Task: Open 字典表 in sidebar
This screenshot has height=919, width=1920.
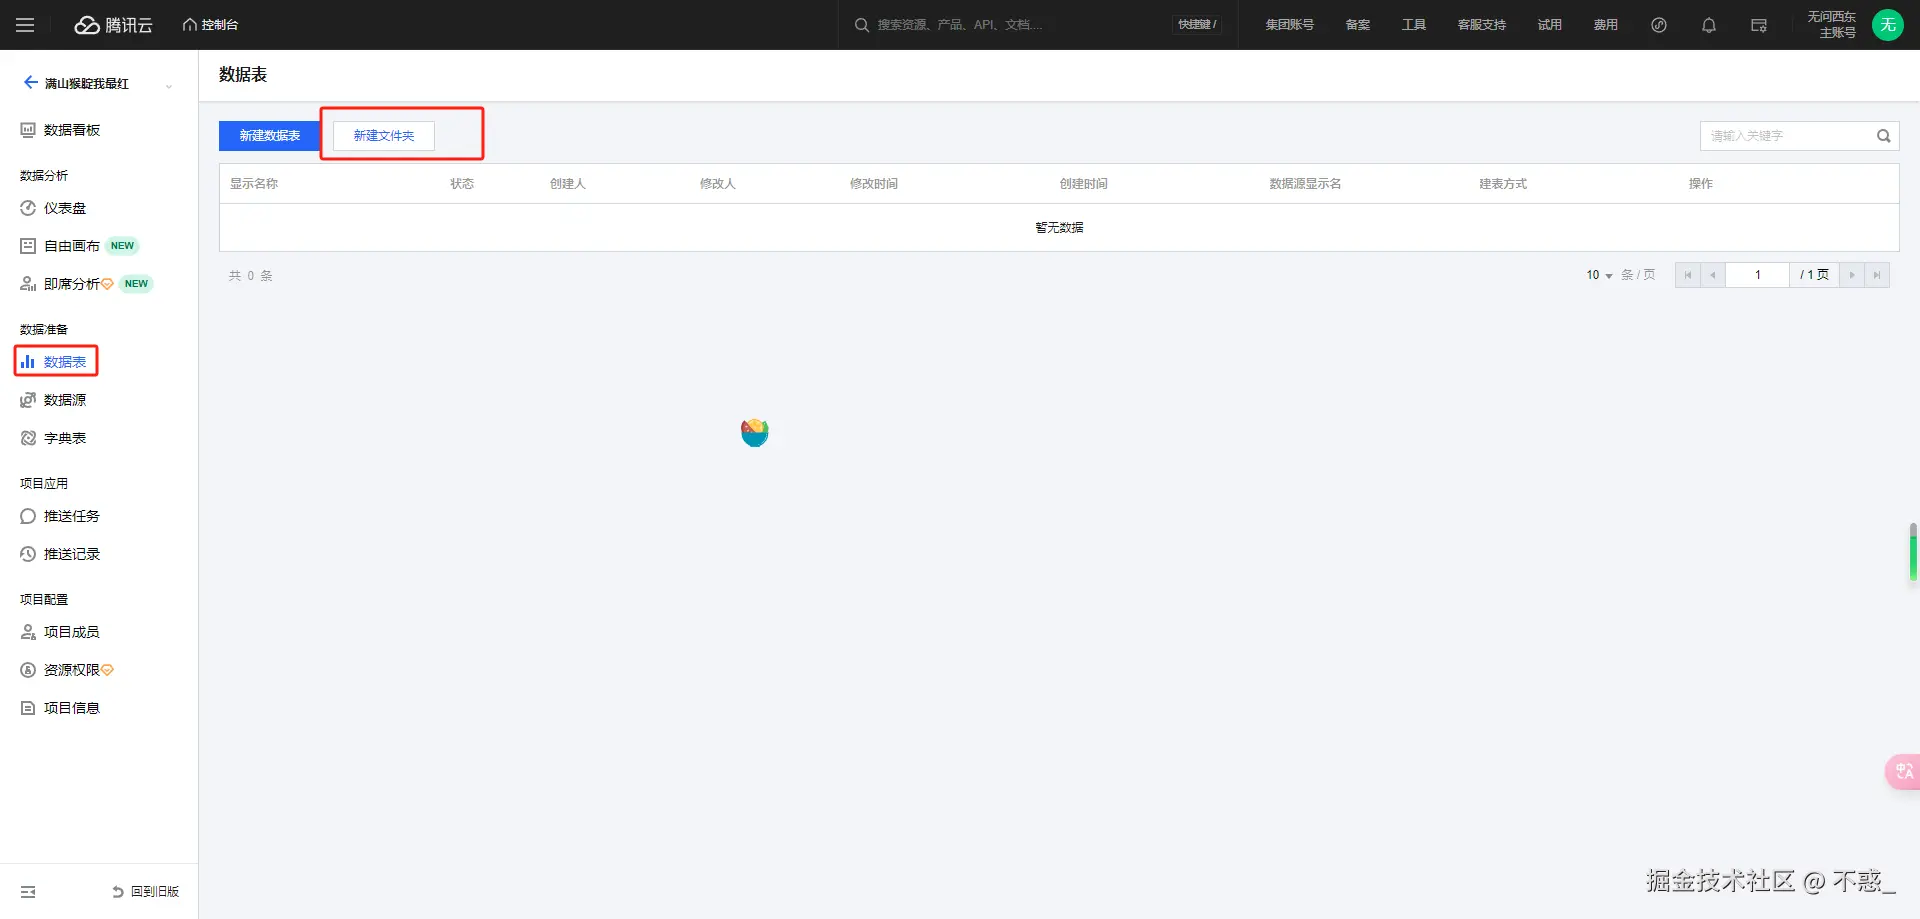Action: 53,438
